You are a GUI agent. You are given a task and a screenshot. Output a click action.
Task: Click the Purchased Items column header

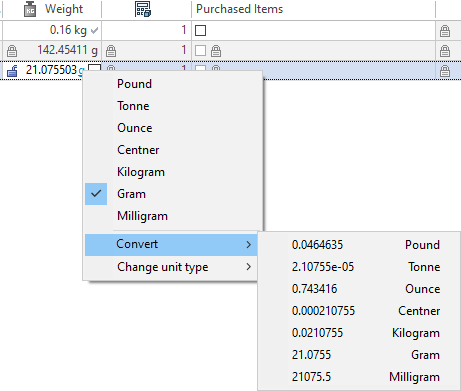point(313,9)
